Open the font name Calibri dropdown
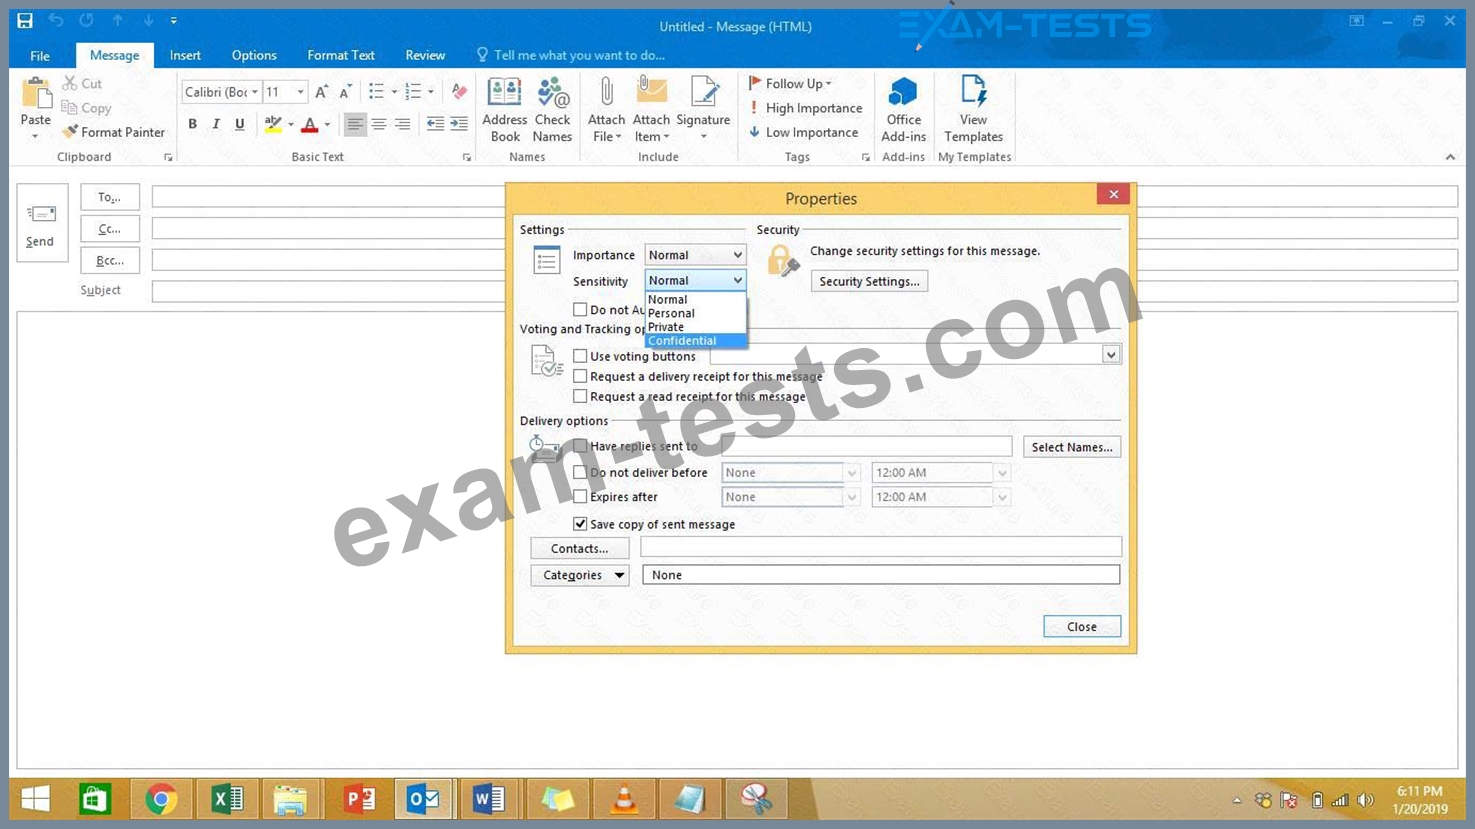Viewport: 1475px width, 829px height. coord(255,92)
